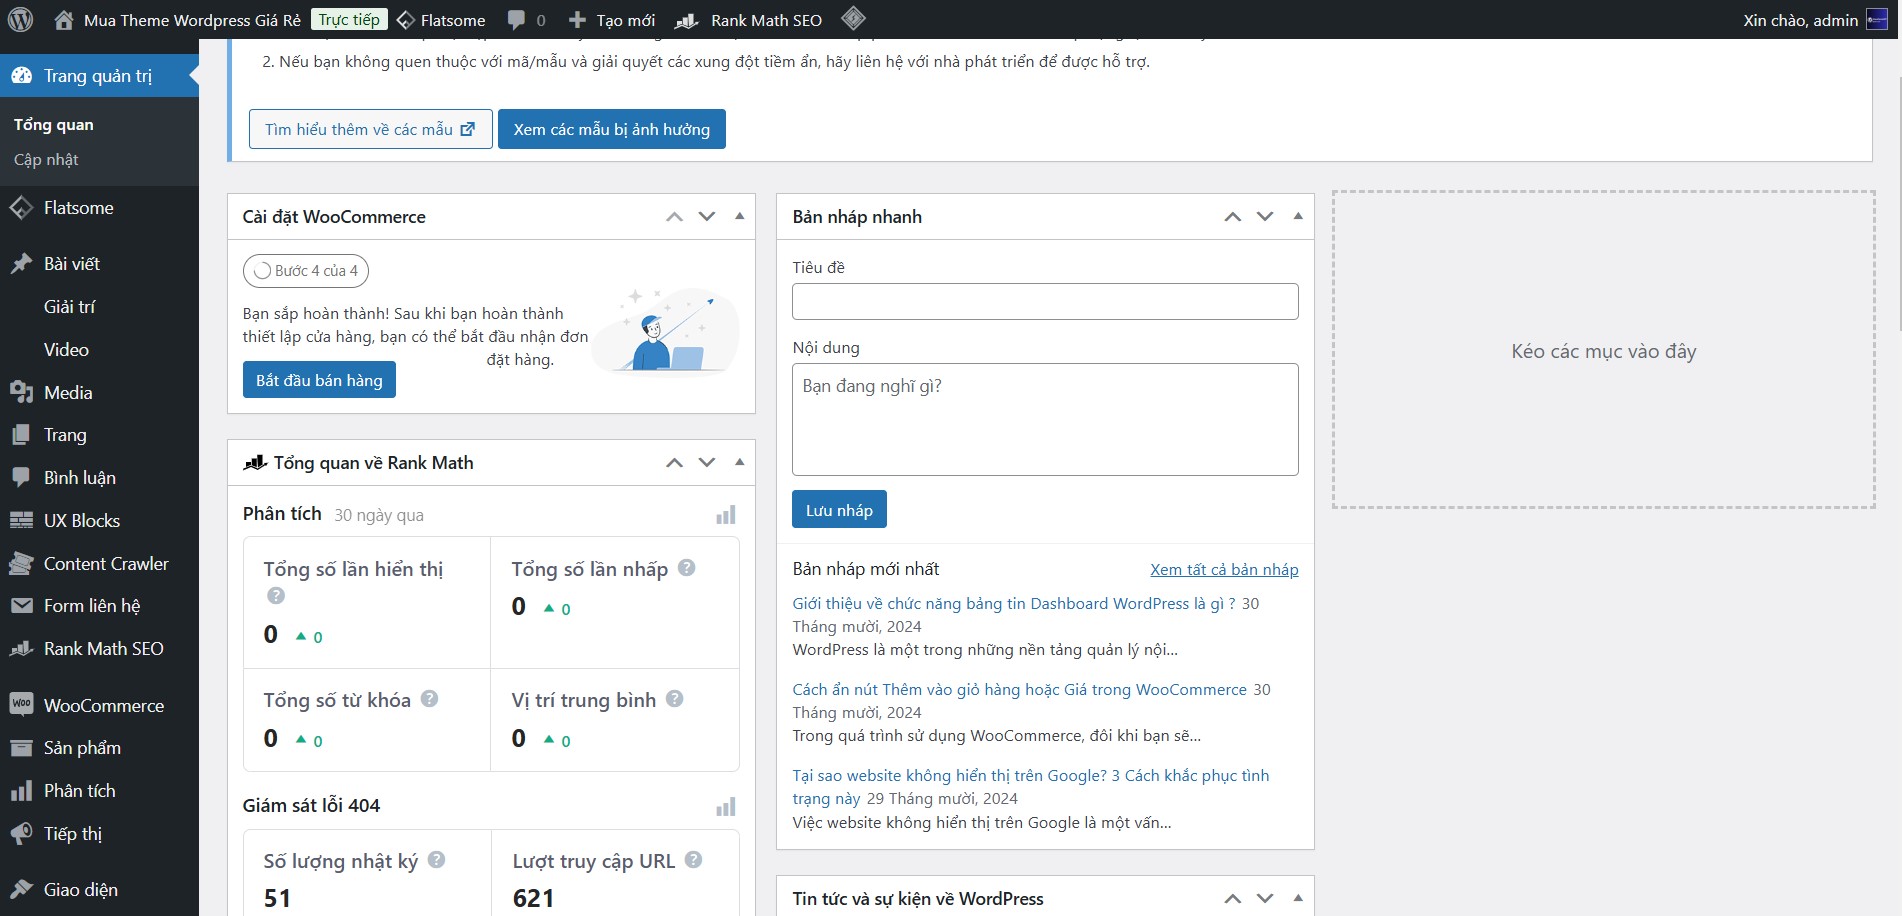Click the Bước 4 của 4 step badge
Image resolution: width=1902 pixels, height=916 pixels.
306,271
